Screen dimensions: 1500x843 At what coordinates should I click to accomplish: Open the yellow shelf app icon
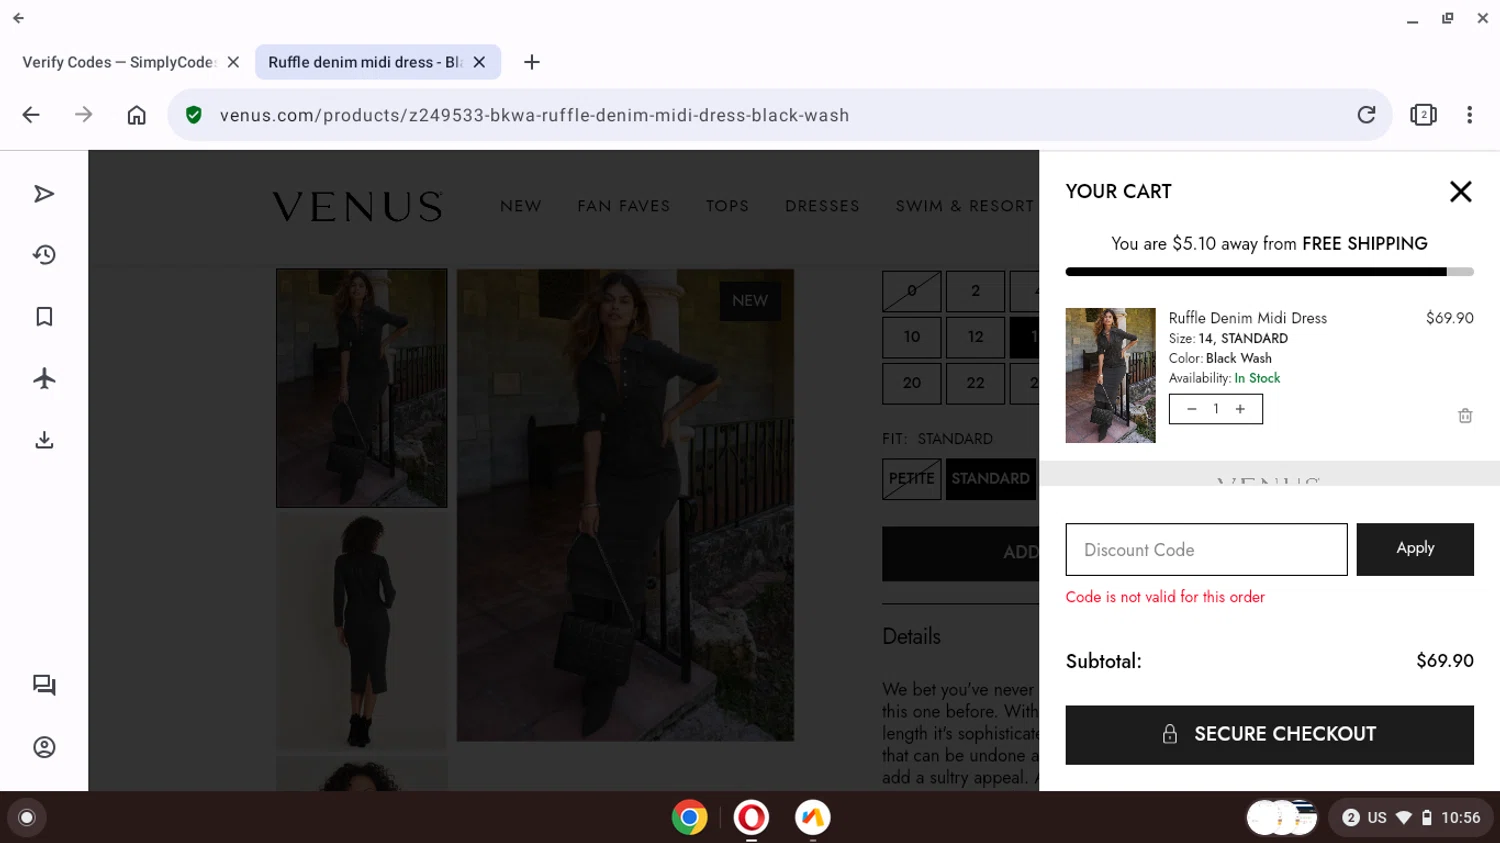tap(812, 817)
